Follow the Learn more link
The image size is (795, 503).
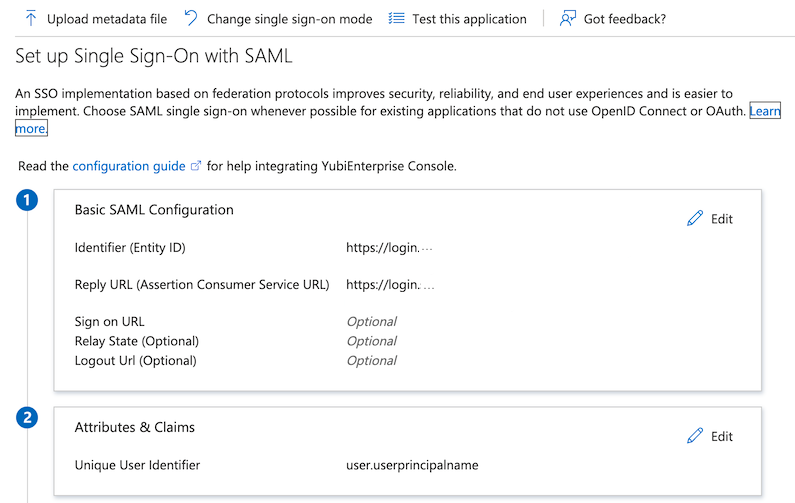[765, 111]
